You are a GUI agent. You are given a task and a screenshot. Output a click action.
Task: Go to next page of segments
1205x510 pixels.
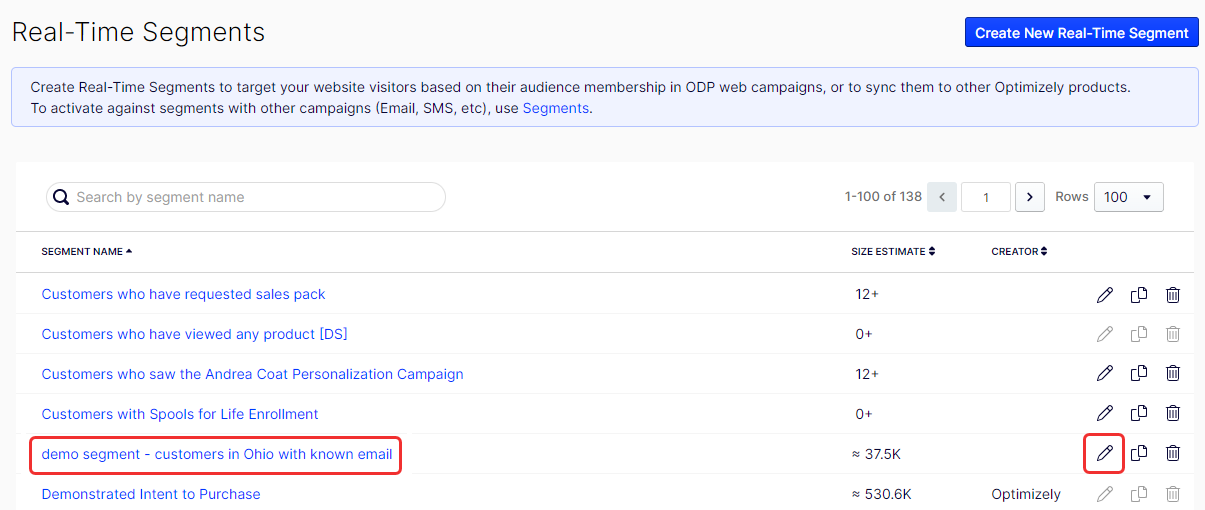1030,197
